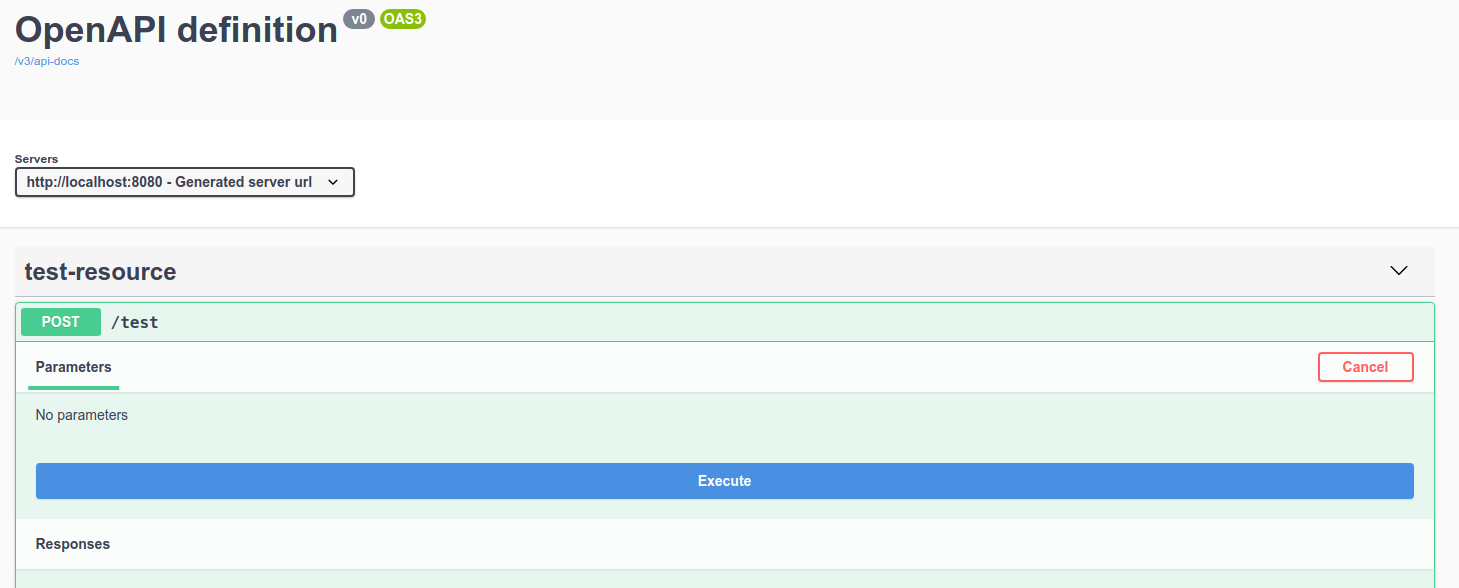Cancel the try-it-out mode
Image resolution: width=1459 pixels, height=588 pixels.
(1365, 367)
